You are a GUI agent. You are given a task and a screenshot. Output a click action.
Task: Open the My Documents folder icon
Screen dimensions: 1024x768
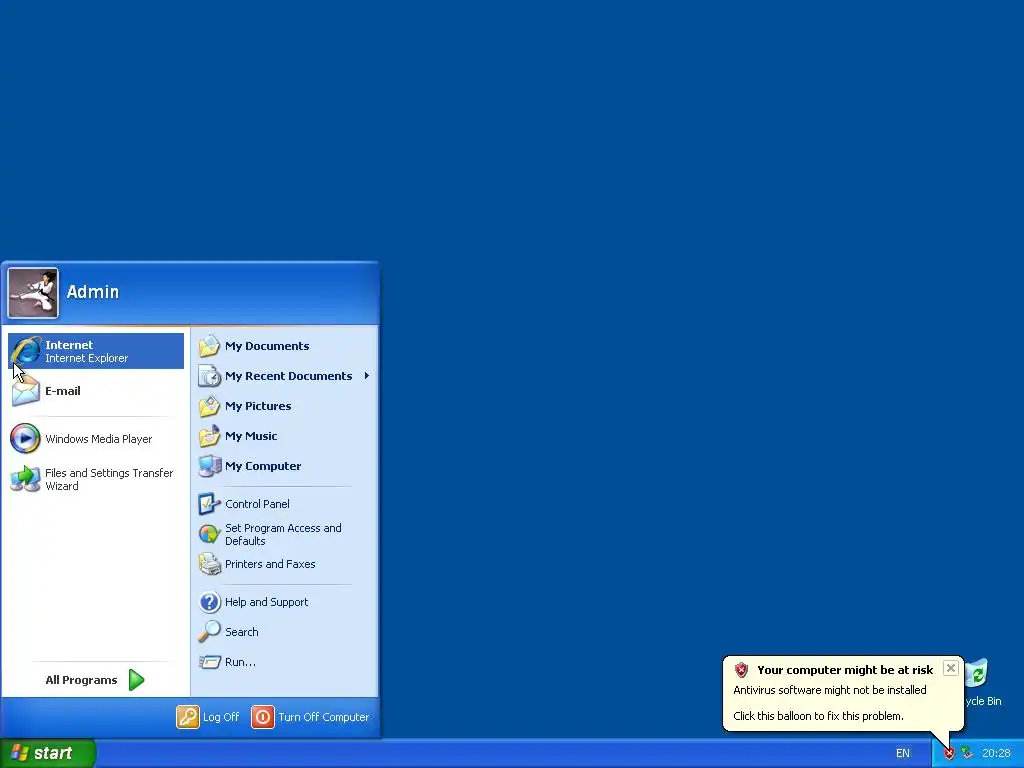pyautogui.click(x=210, y=346)
